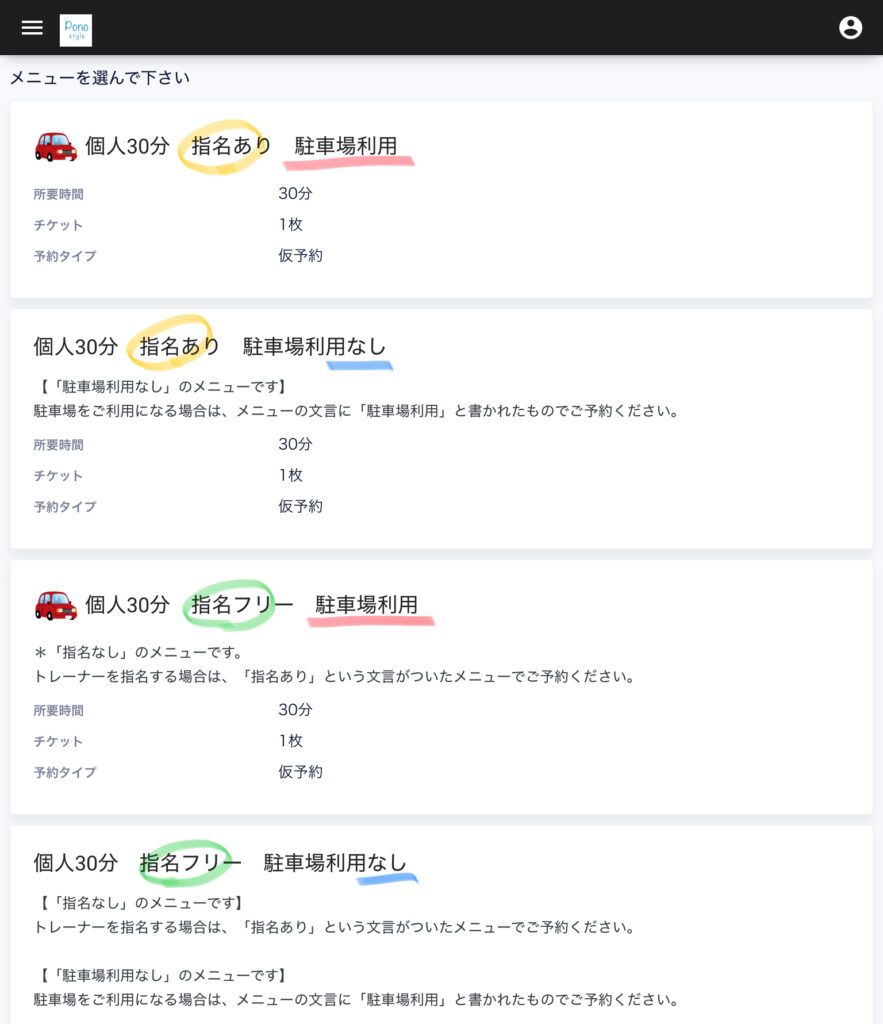Click the red car icon in first menu card
The image size is (883, 1024).
[56, 146]
